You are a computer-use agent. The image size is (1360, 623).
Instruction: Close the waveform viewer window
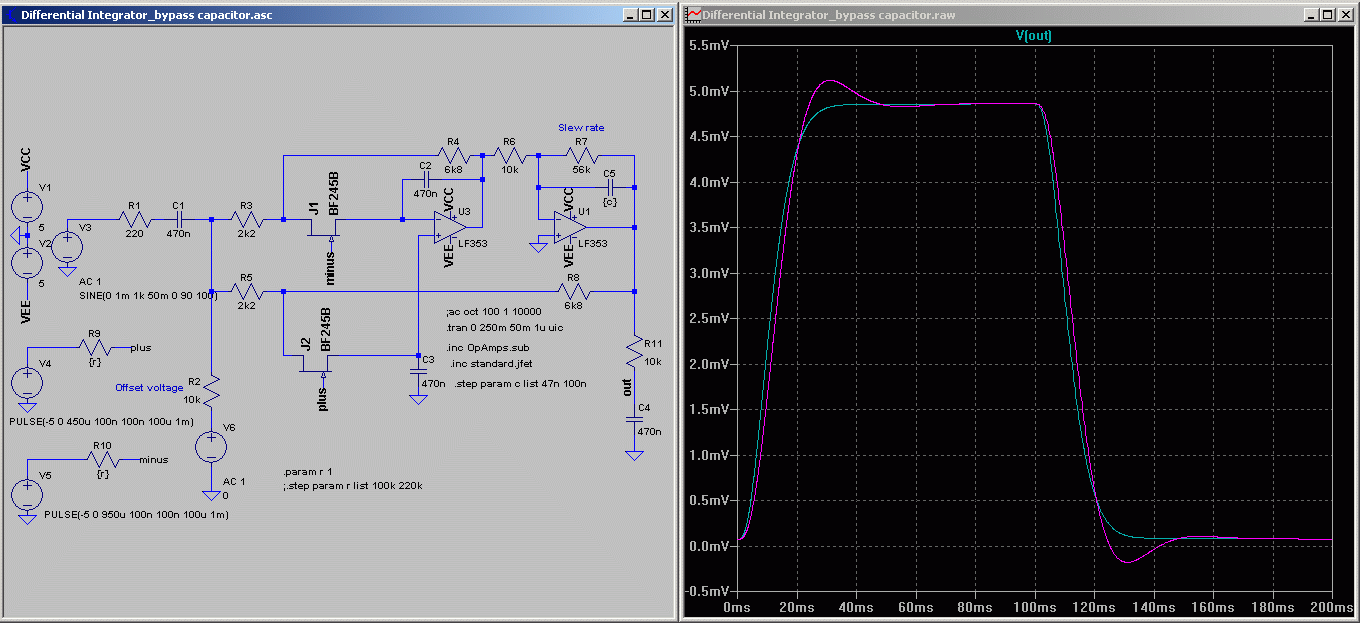pyautogui.click(x=1344, y=15)
